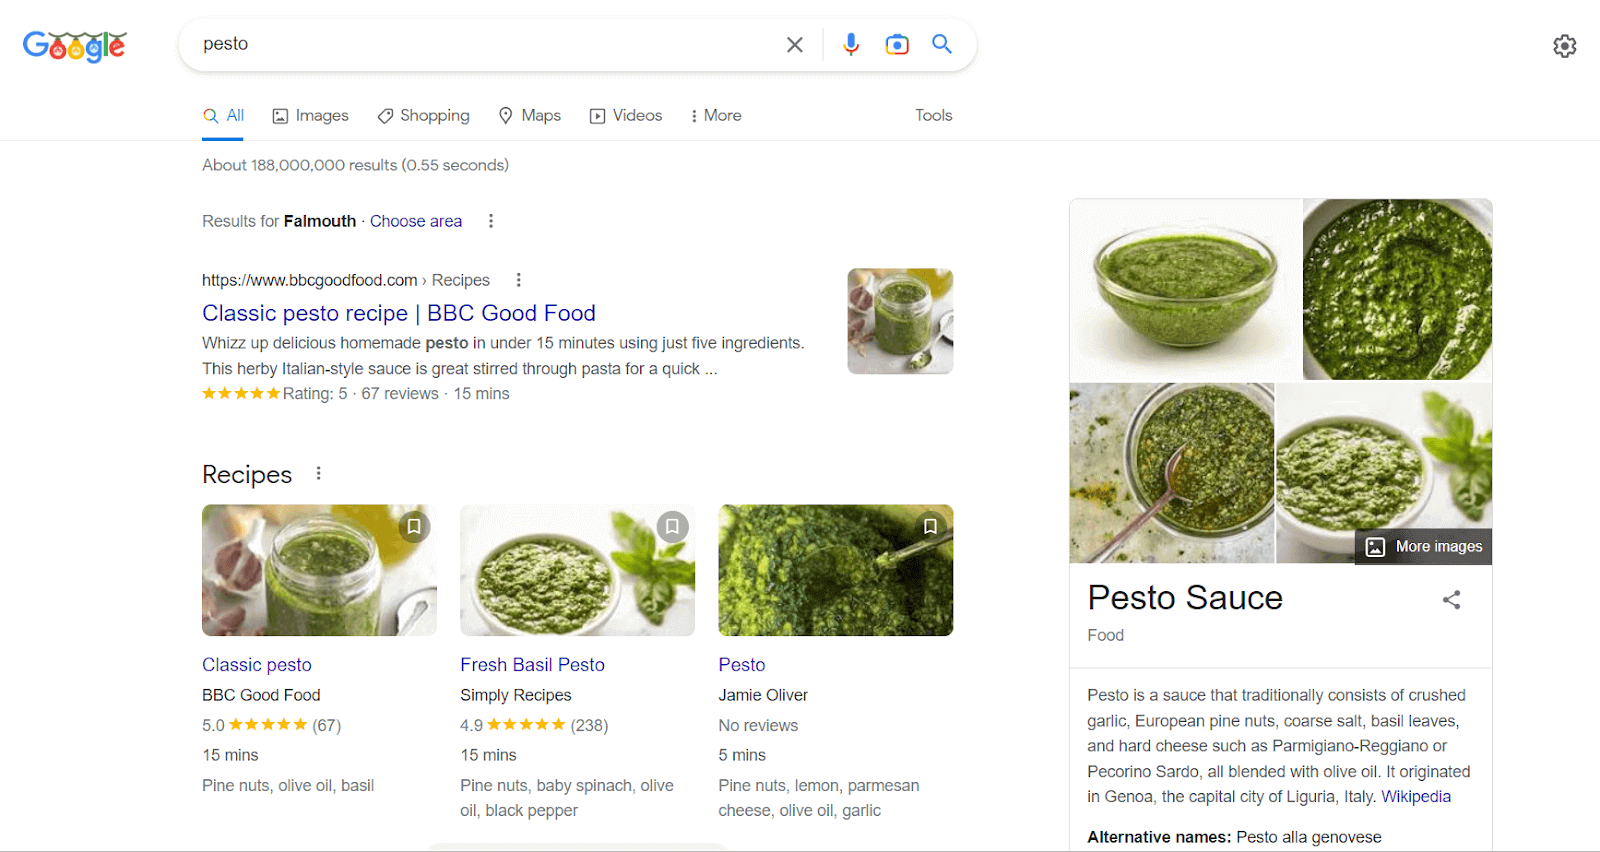Open the Wikipedia link in Pesto description
The height and width of the screenshot is (852, 1600).
click(x=1416, y=797)
